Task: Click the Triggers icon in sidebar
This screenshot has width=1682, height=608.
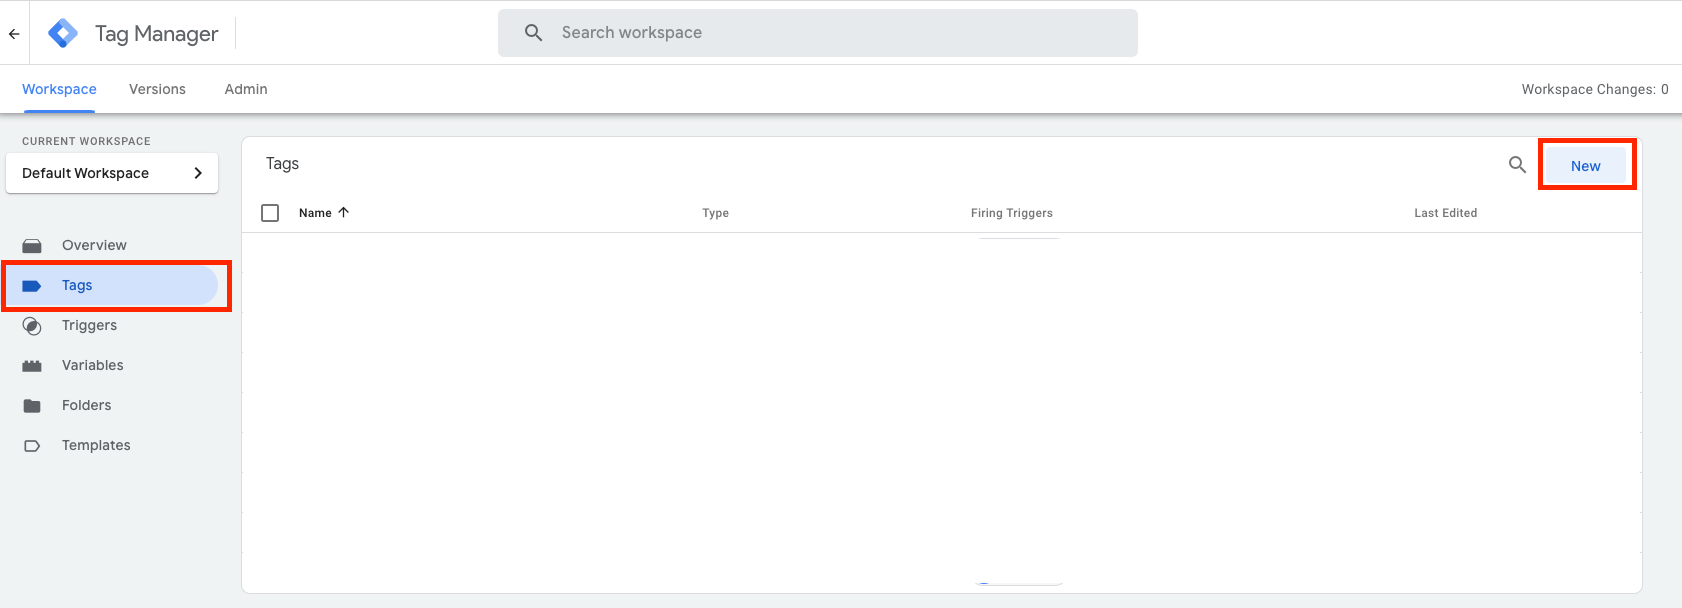Action: pyautogui.click(x=32, y=325)
